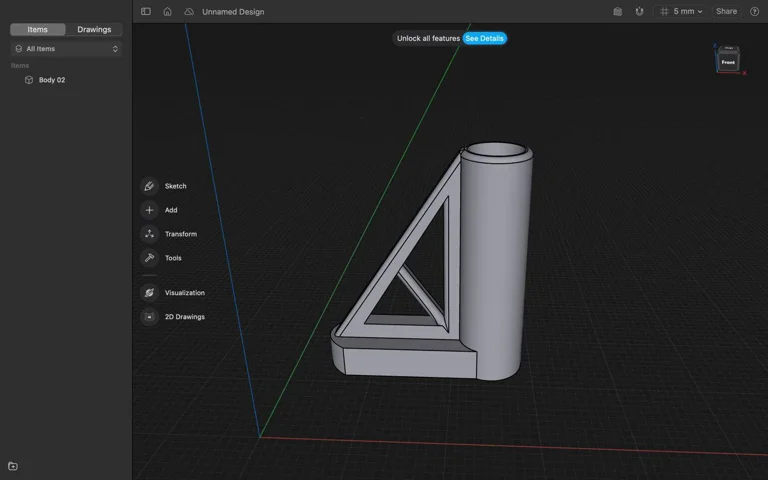Image resolution: width=768 pixels, height=480 pixels.
Task: Open the toolbox icon in top bar
Action: (x=617, y=12)
